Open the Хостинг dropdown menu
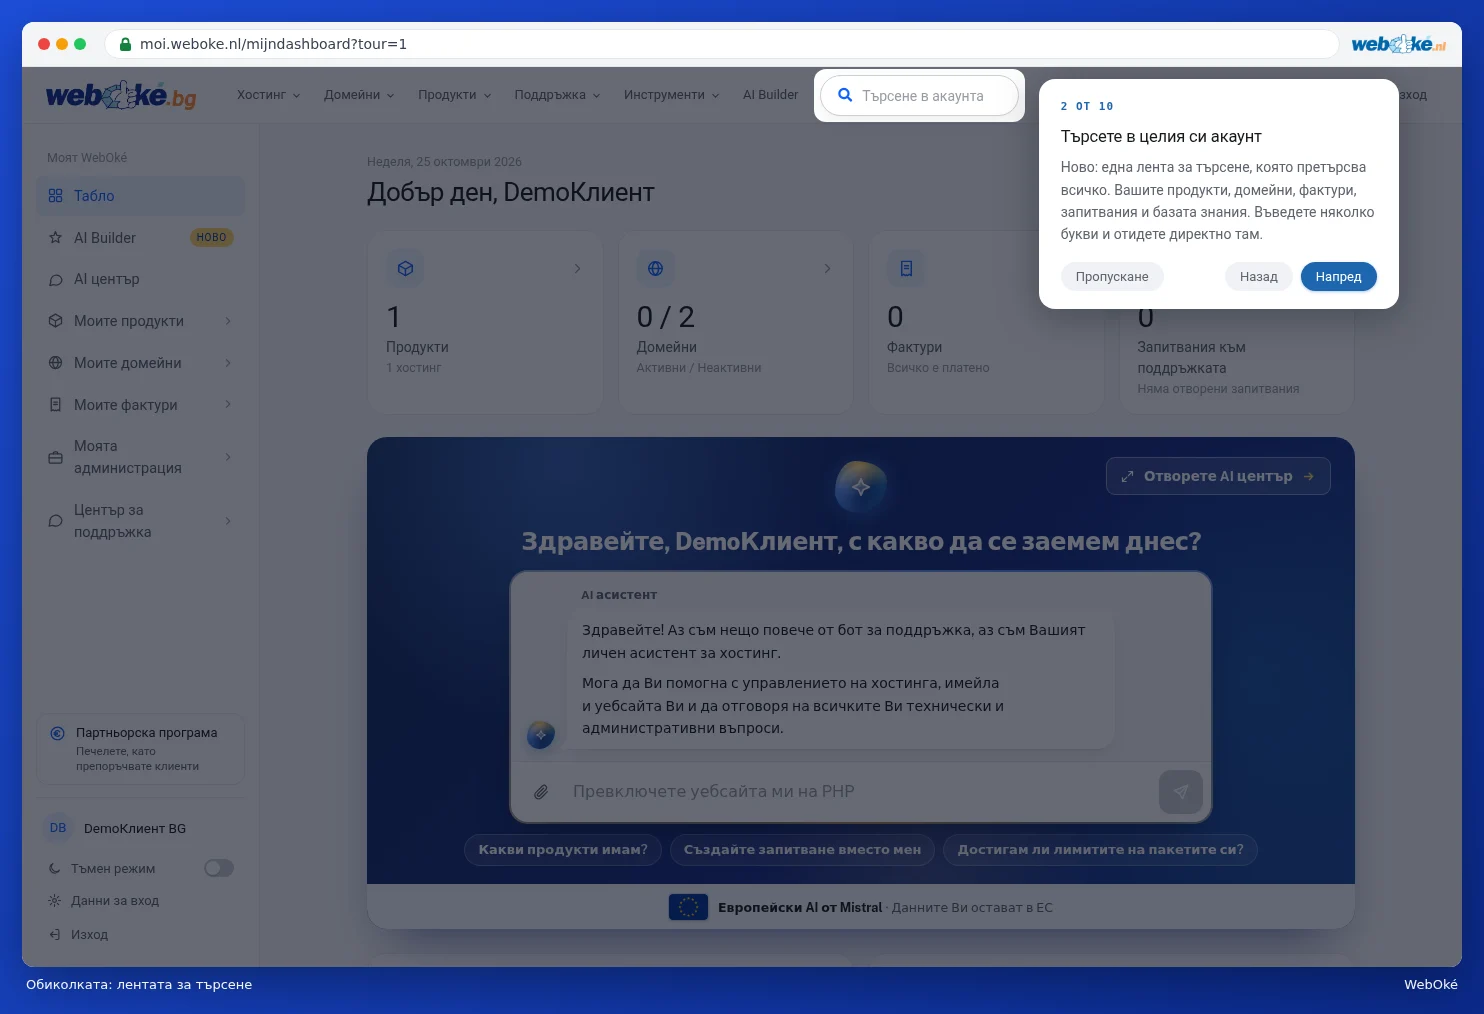This screenshot has width=1484, height=1014. coord(268,95)
